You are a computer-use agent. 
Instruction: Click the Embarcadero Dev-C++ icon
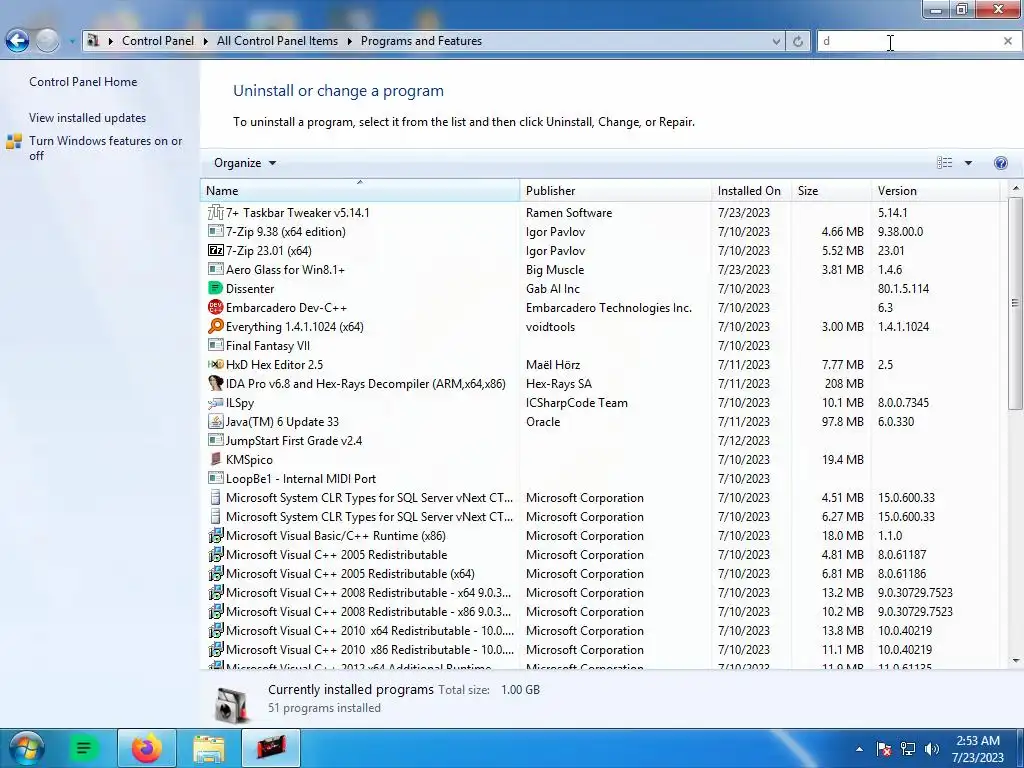tap(215, 307)
